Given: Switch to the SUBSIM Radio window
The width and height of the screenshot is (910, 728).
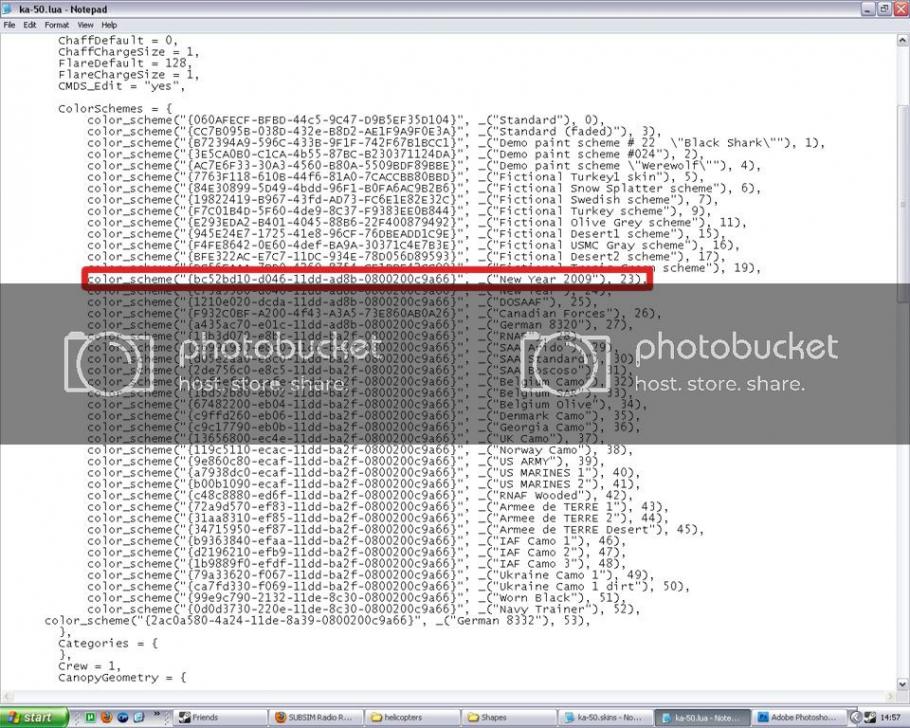Looking at the screenshot, I should (317, 717).
